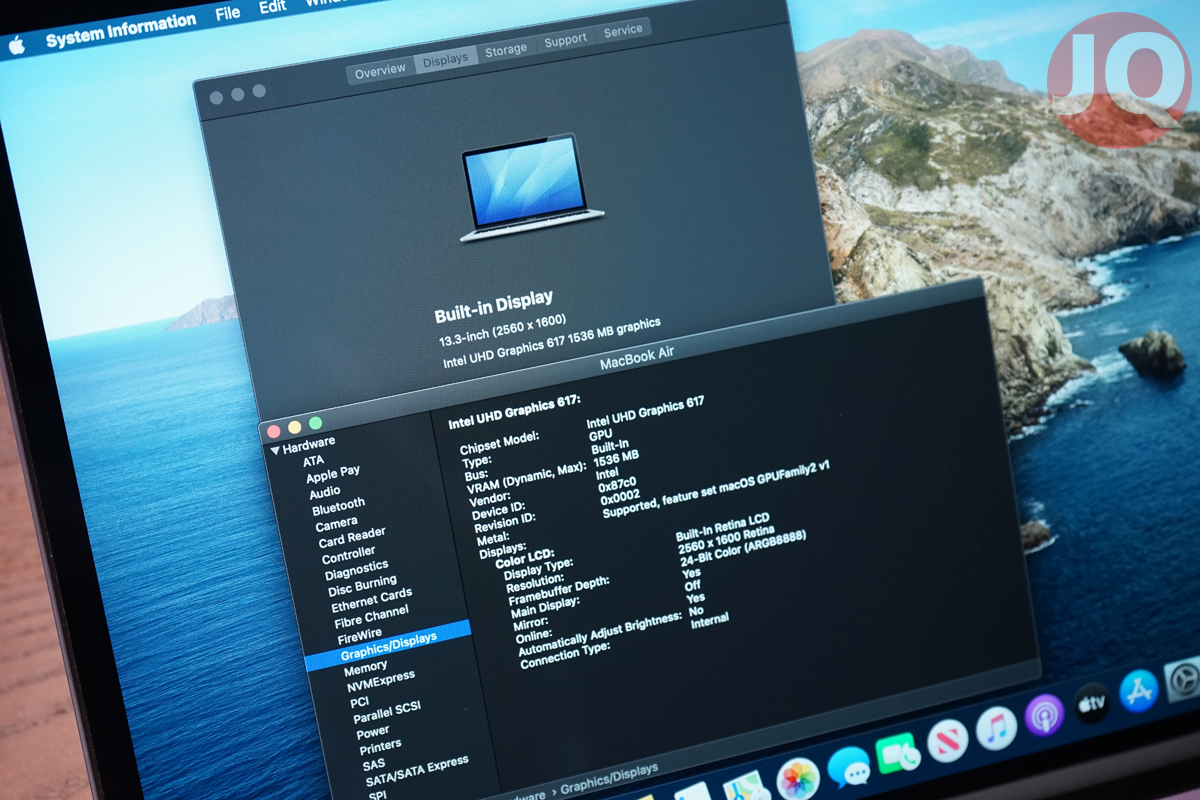The width and height of the screenshot is (1200, 800).
Task: Select Disc Burning in the sidebar
Action: click(x=362, y=584)
